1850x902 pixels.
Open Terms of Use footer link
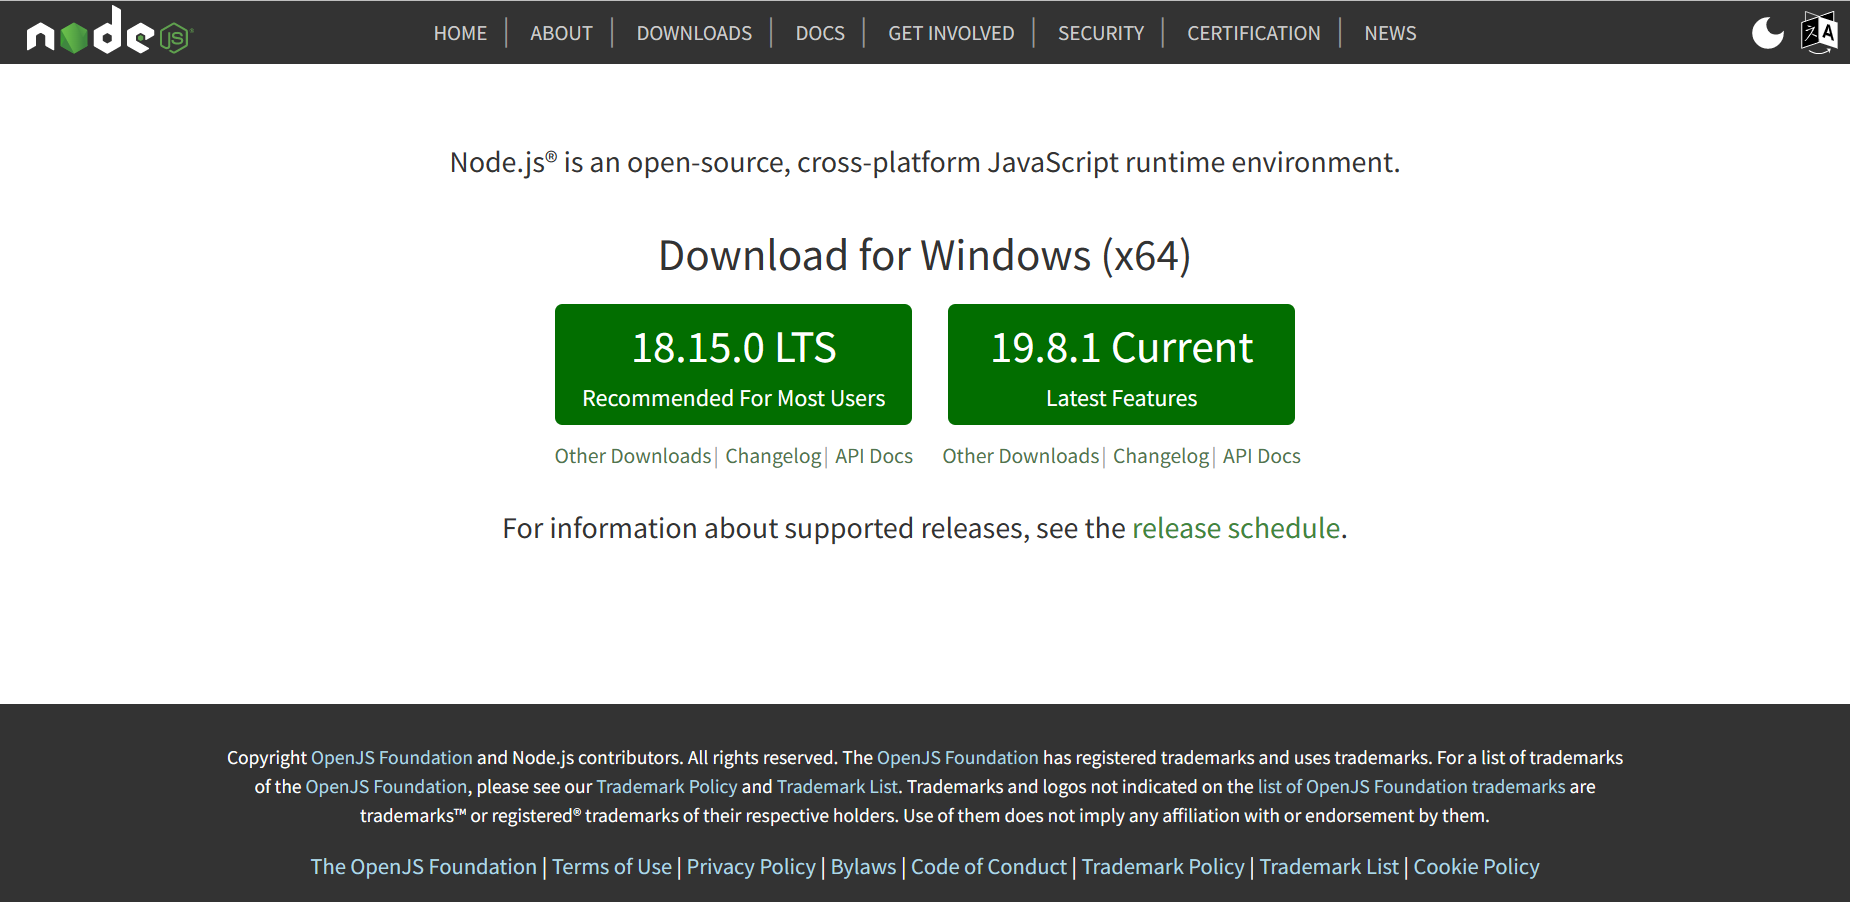point(612,867)
